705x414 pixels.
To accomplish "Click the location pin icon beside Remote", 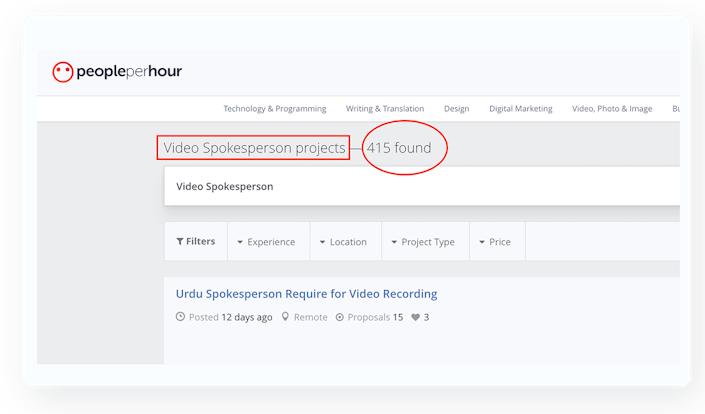I will pyautogui.click(x=285, y=316).
